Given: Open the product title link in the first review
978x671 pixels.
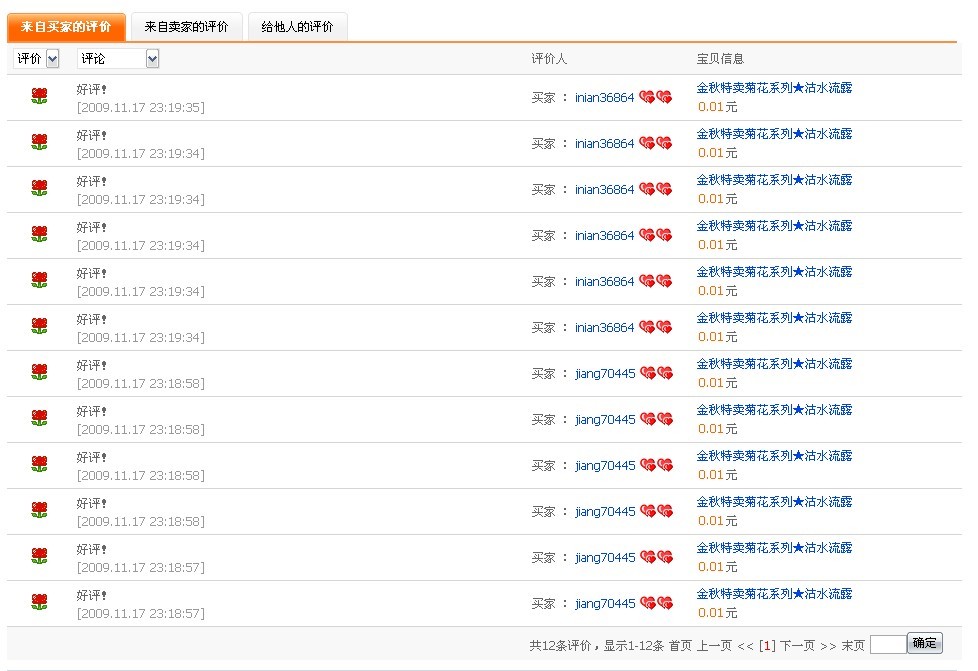Looking at the screenshot, I should point(774,88).
